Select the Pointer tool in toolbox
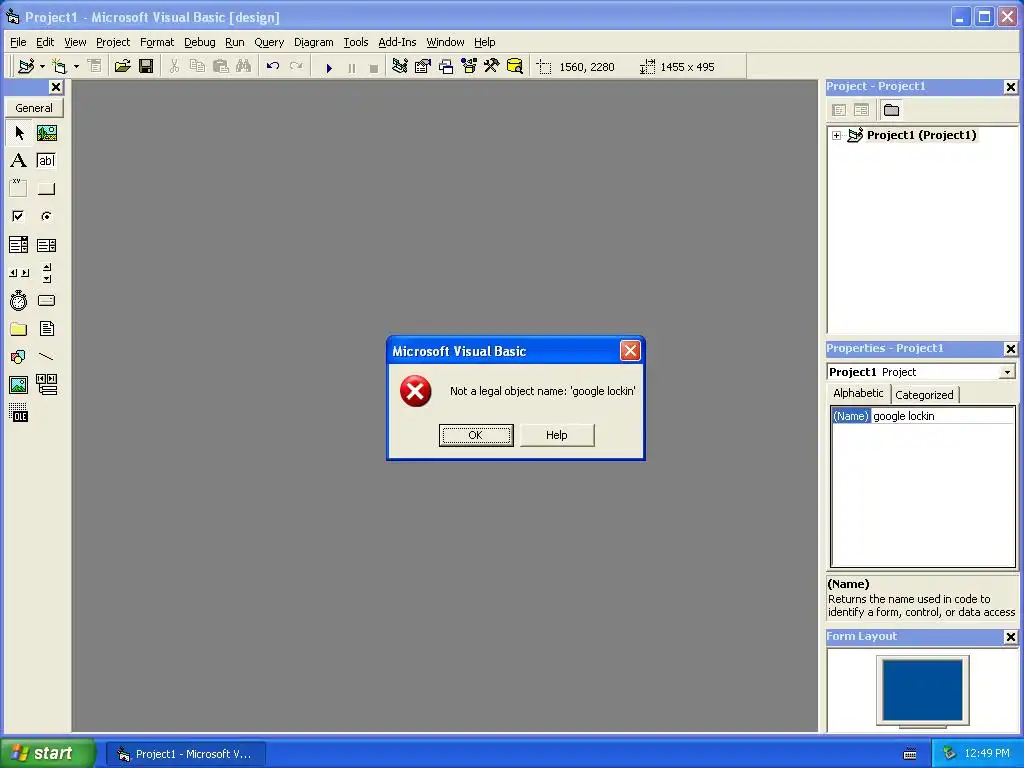 (19, 133)
